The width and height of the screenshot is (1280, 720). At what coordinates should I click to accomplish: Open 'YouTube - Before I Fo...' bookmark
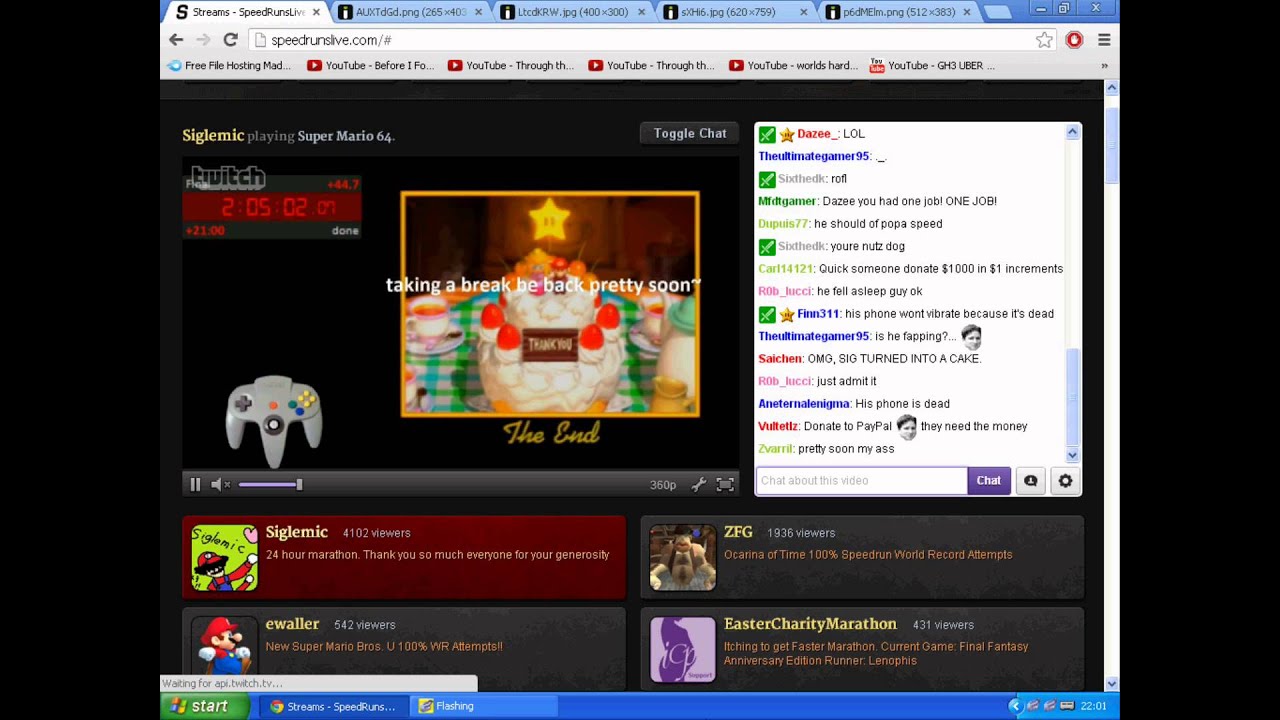tap(370, 65)
